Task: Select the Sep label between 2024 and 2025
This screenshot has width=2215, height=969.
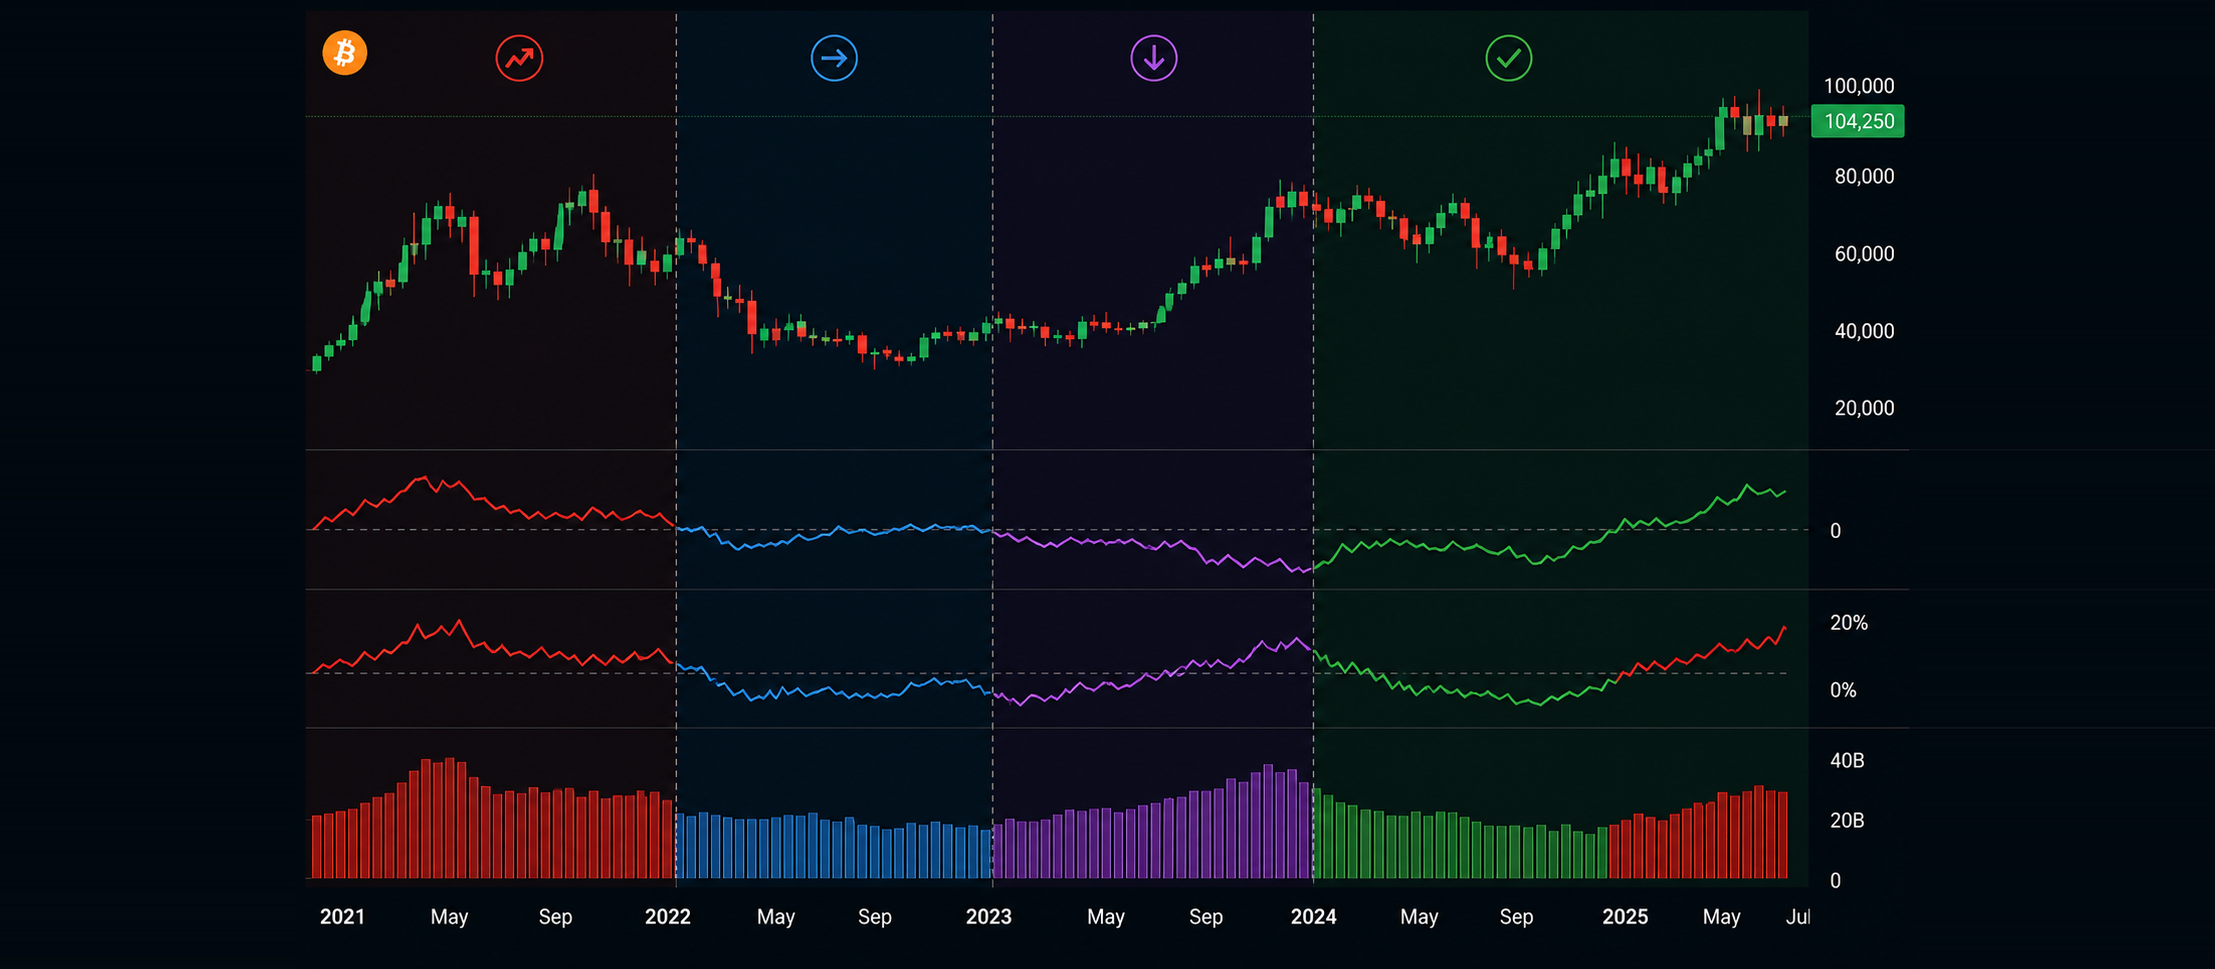Action: click(1516, 917)
